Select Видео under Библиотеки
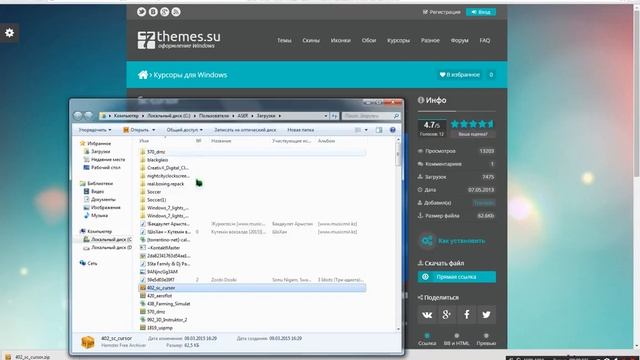 (97, 191)
